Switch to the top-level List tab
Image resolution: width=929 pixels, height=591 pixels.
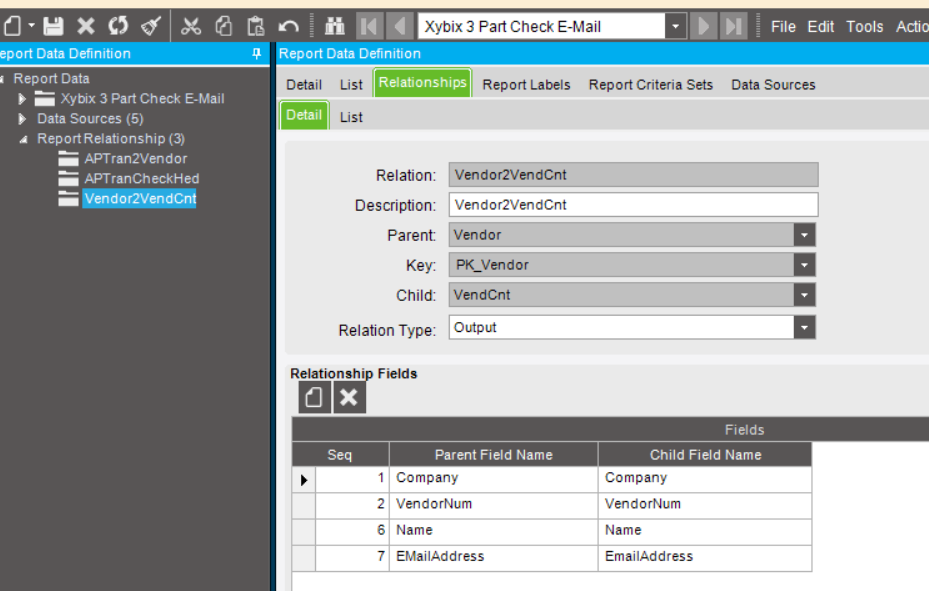[x=351, y=85]
